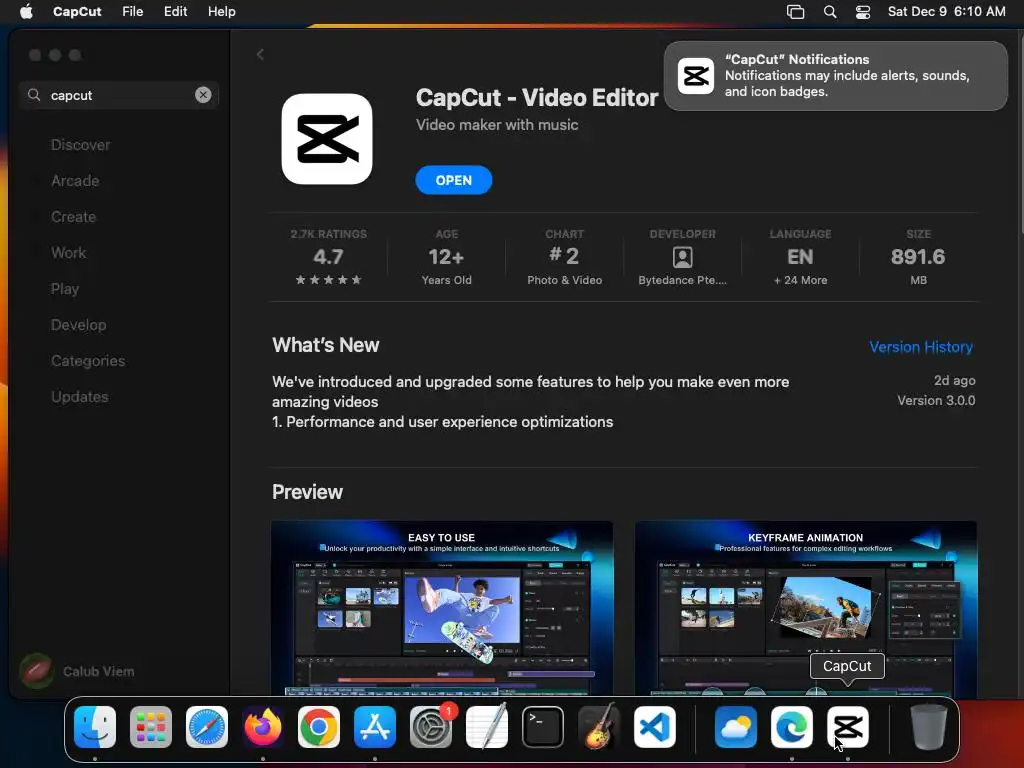
Task: Select Arcade in the sidebar
Action: click(x=75, y=181)
